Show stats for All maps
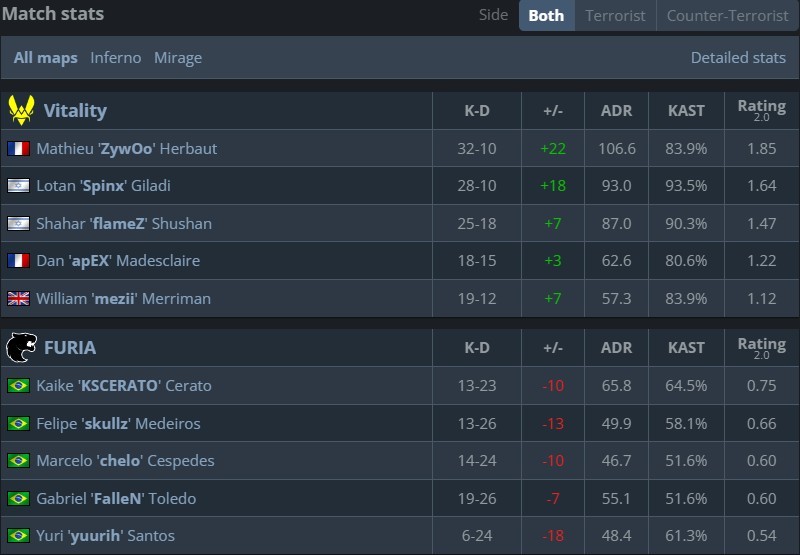 (45, 58)
